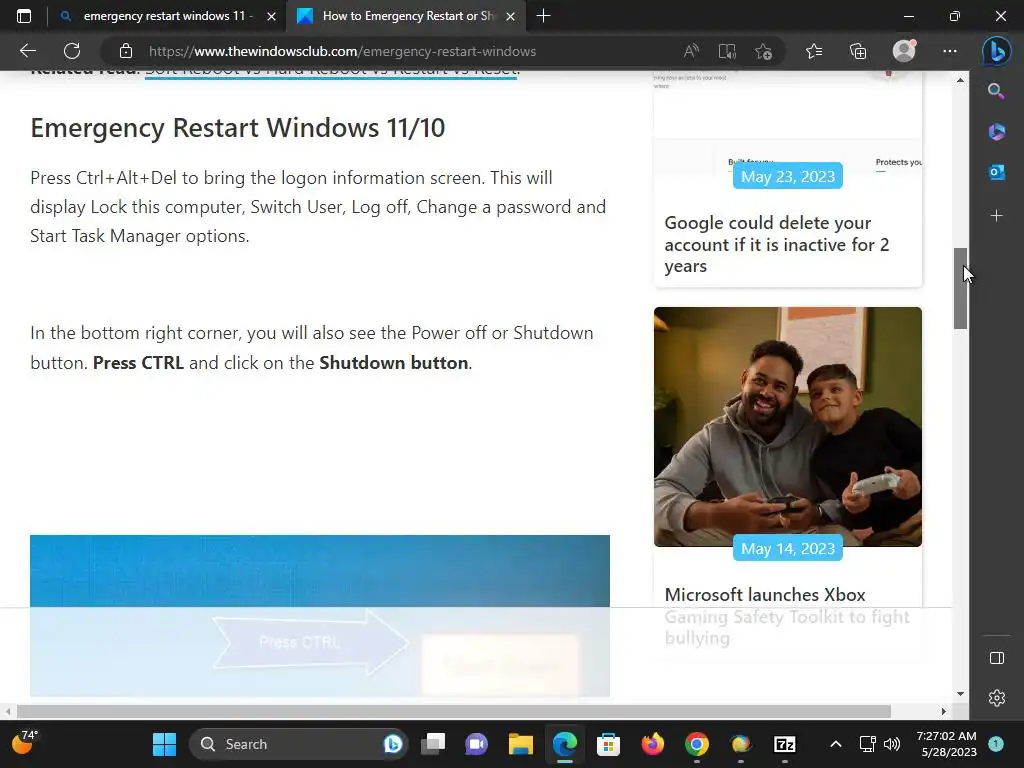Open a new browser tab
Image resolution: width=1024 pixels, height=768 pixels.
point(543,16)
